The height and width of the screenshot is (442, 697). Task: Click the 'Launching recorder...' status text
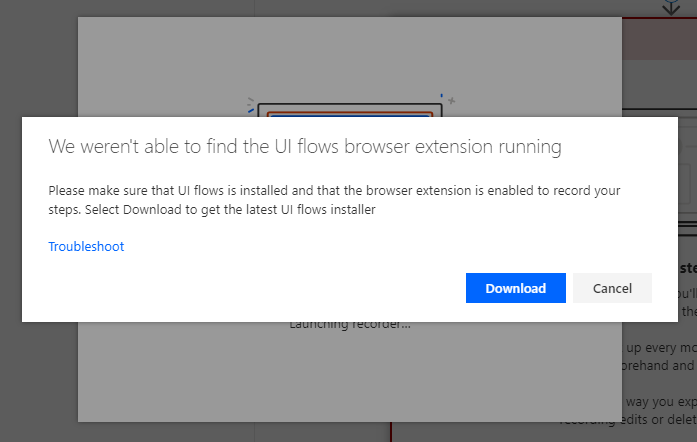350,325
